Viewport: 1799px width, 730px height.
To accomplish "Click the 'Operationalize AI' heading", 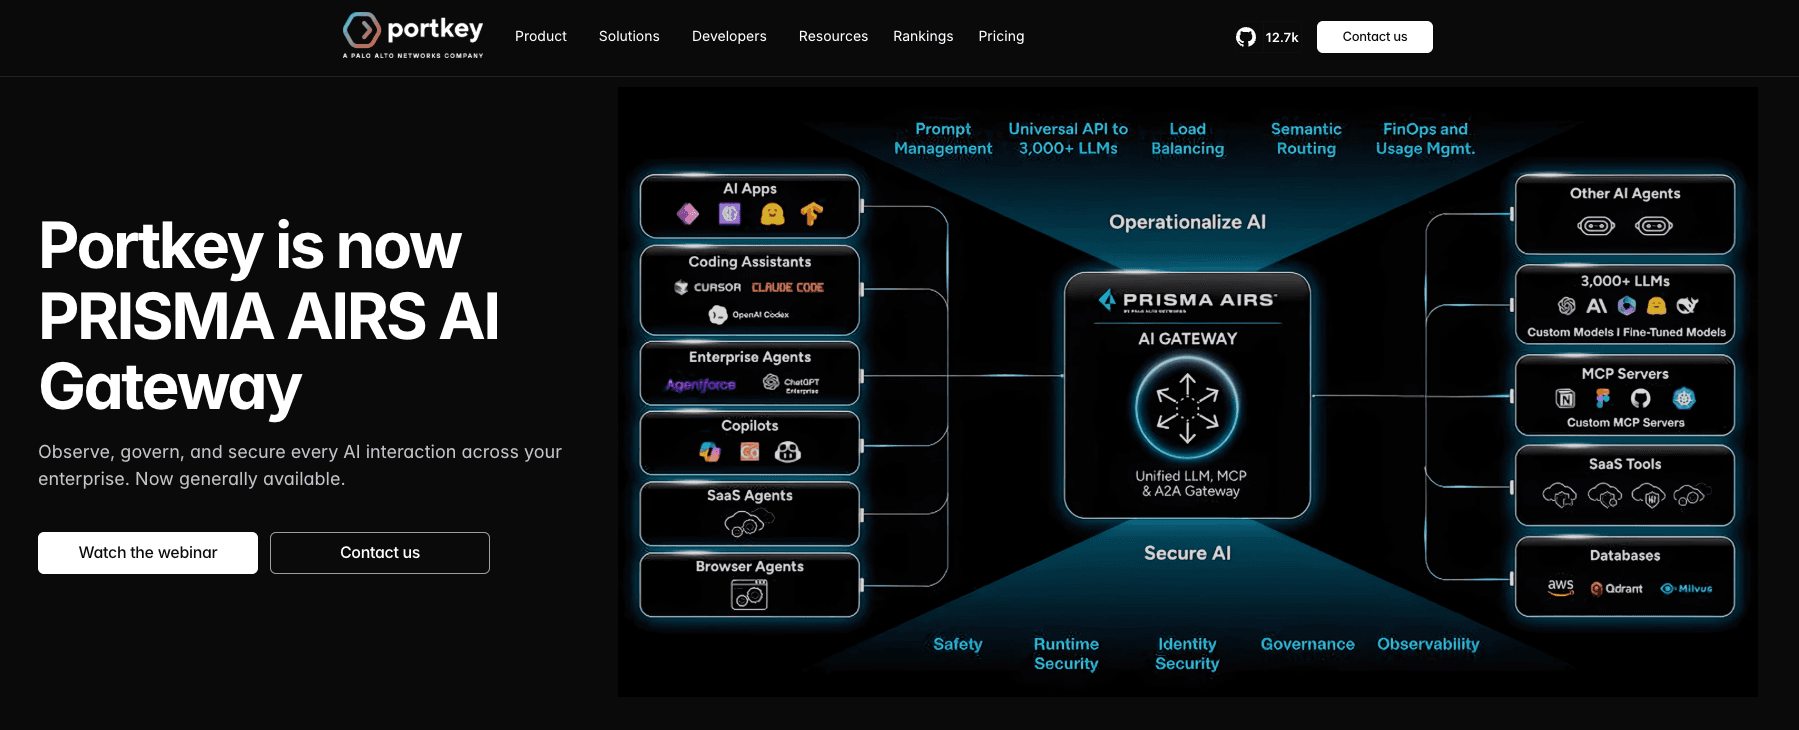I will pos(1187,222).
